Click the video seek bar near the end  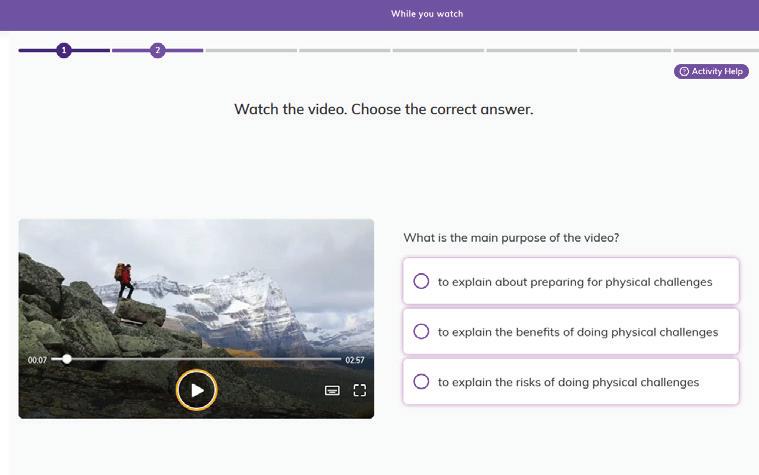tap(334, 359)
